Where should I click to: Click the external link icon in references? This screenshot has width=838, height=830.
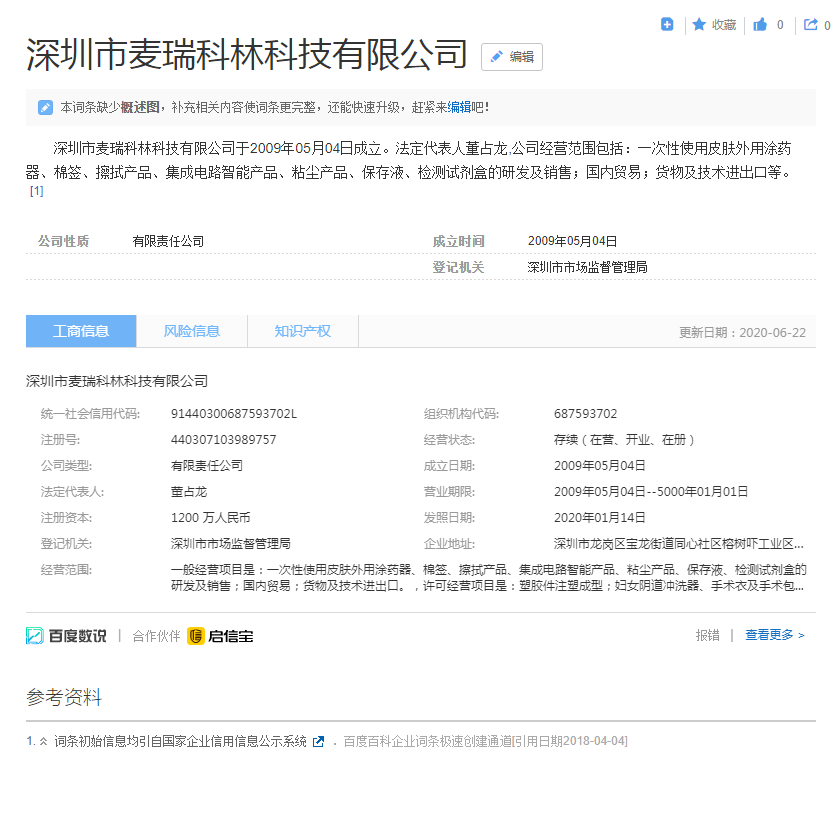(x=318, y=741)
